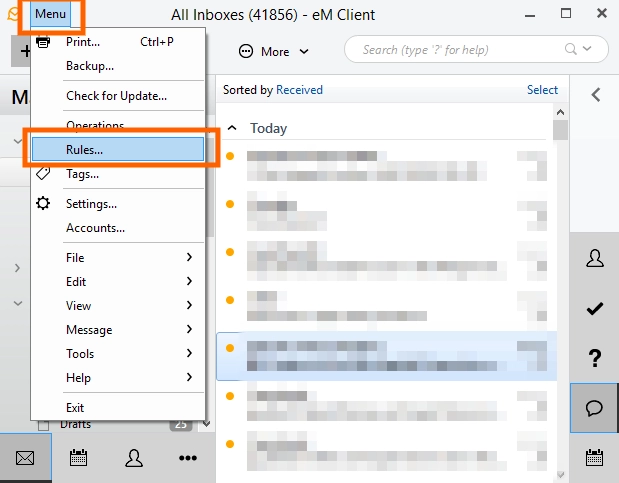
Task: Open Tags... menu entry
Action: [118, 174]
